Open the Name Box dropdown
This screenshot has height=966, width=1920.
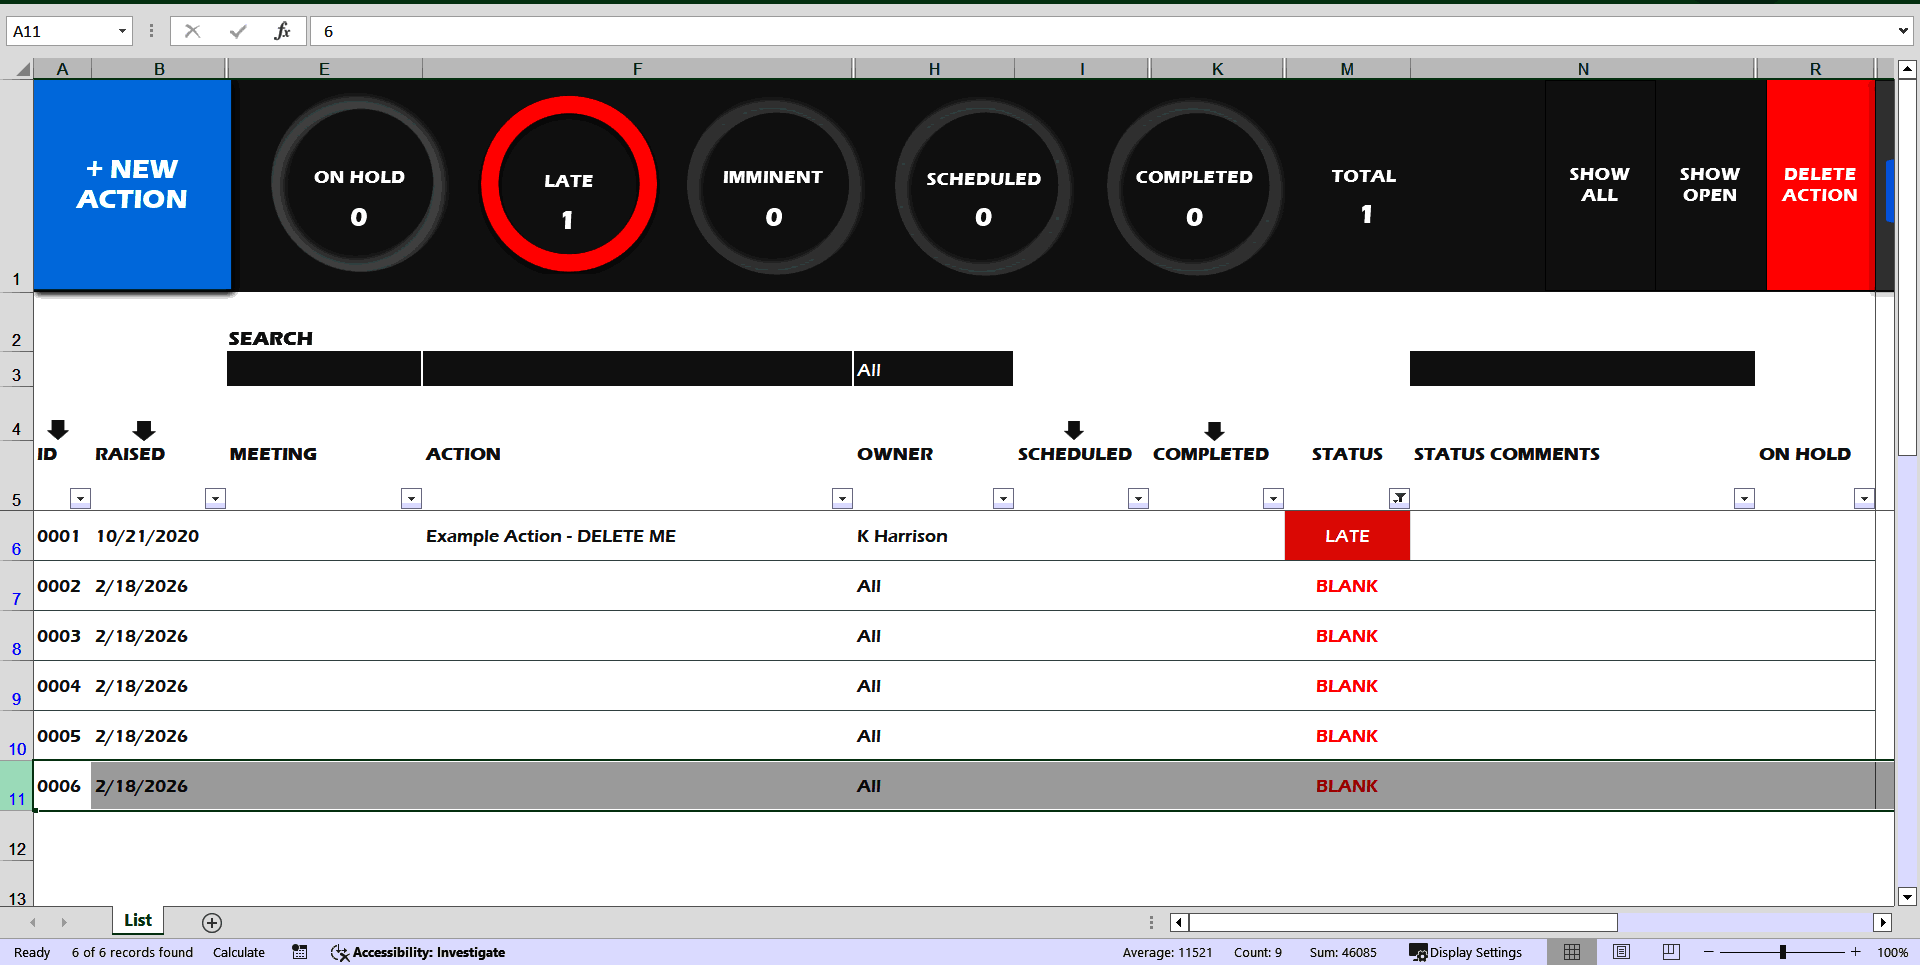(x=123, y=30)
